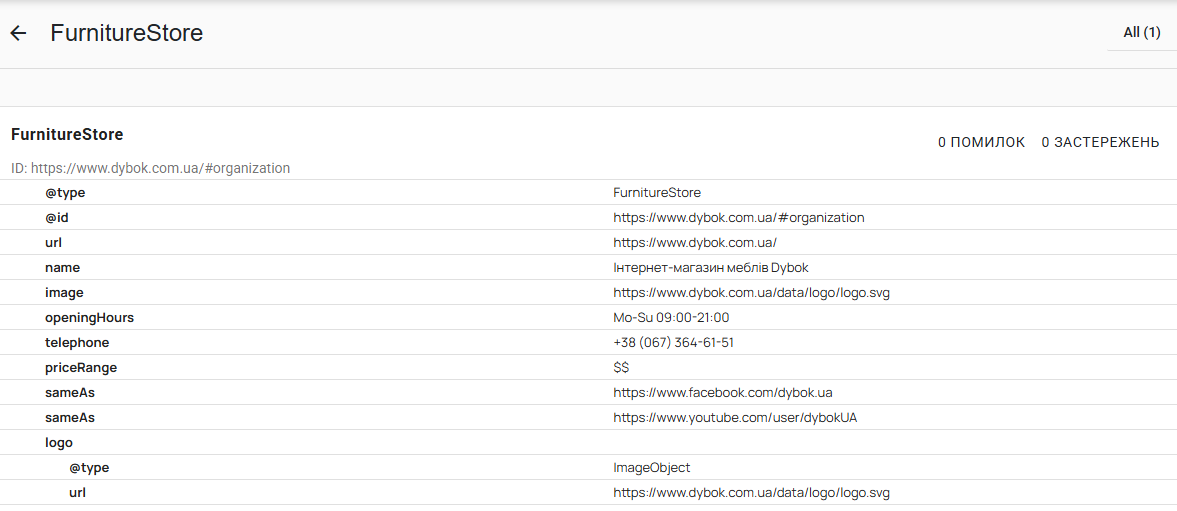Image resolution: width=1177 pixels, height=511 pixels.
Task: Click the @id value https://www.dybok.com.ua/#organization
Action: click(x=739, y=218)
